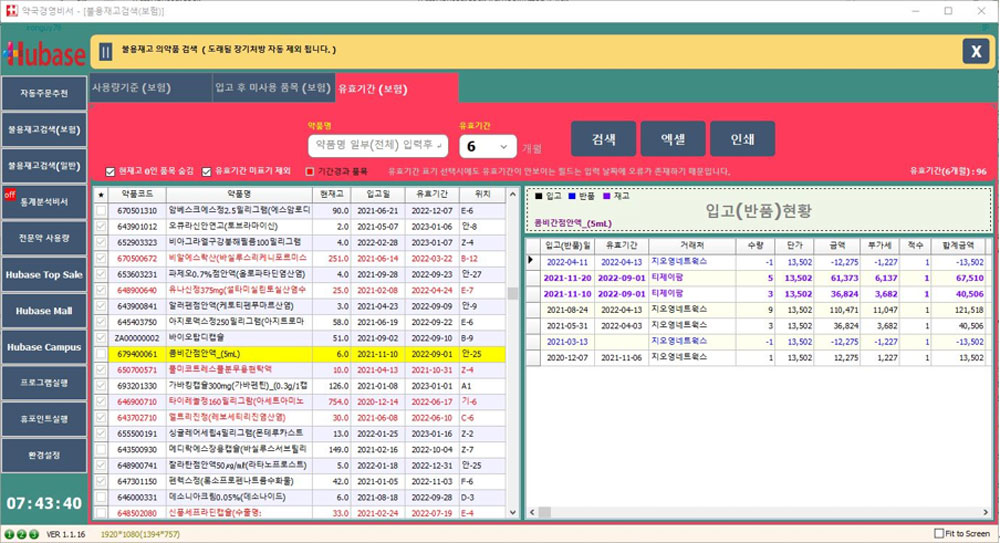
Task: Sort by 약품코드 column header
Action: [x=137, y=194]
